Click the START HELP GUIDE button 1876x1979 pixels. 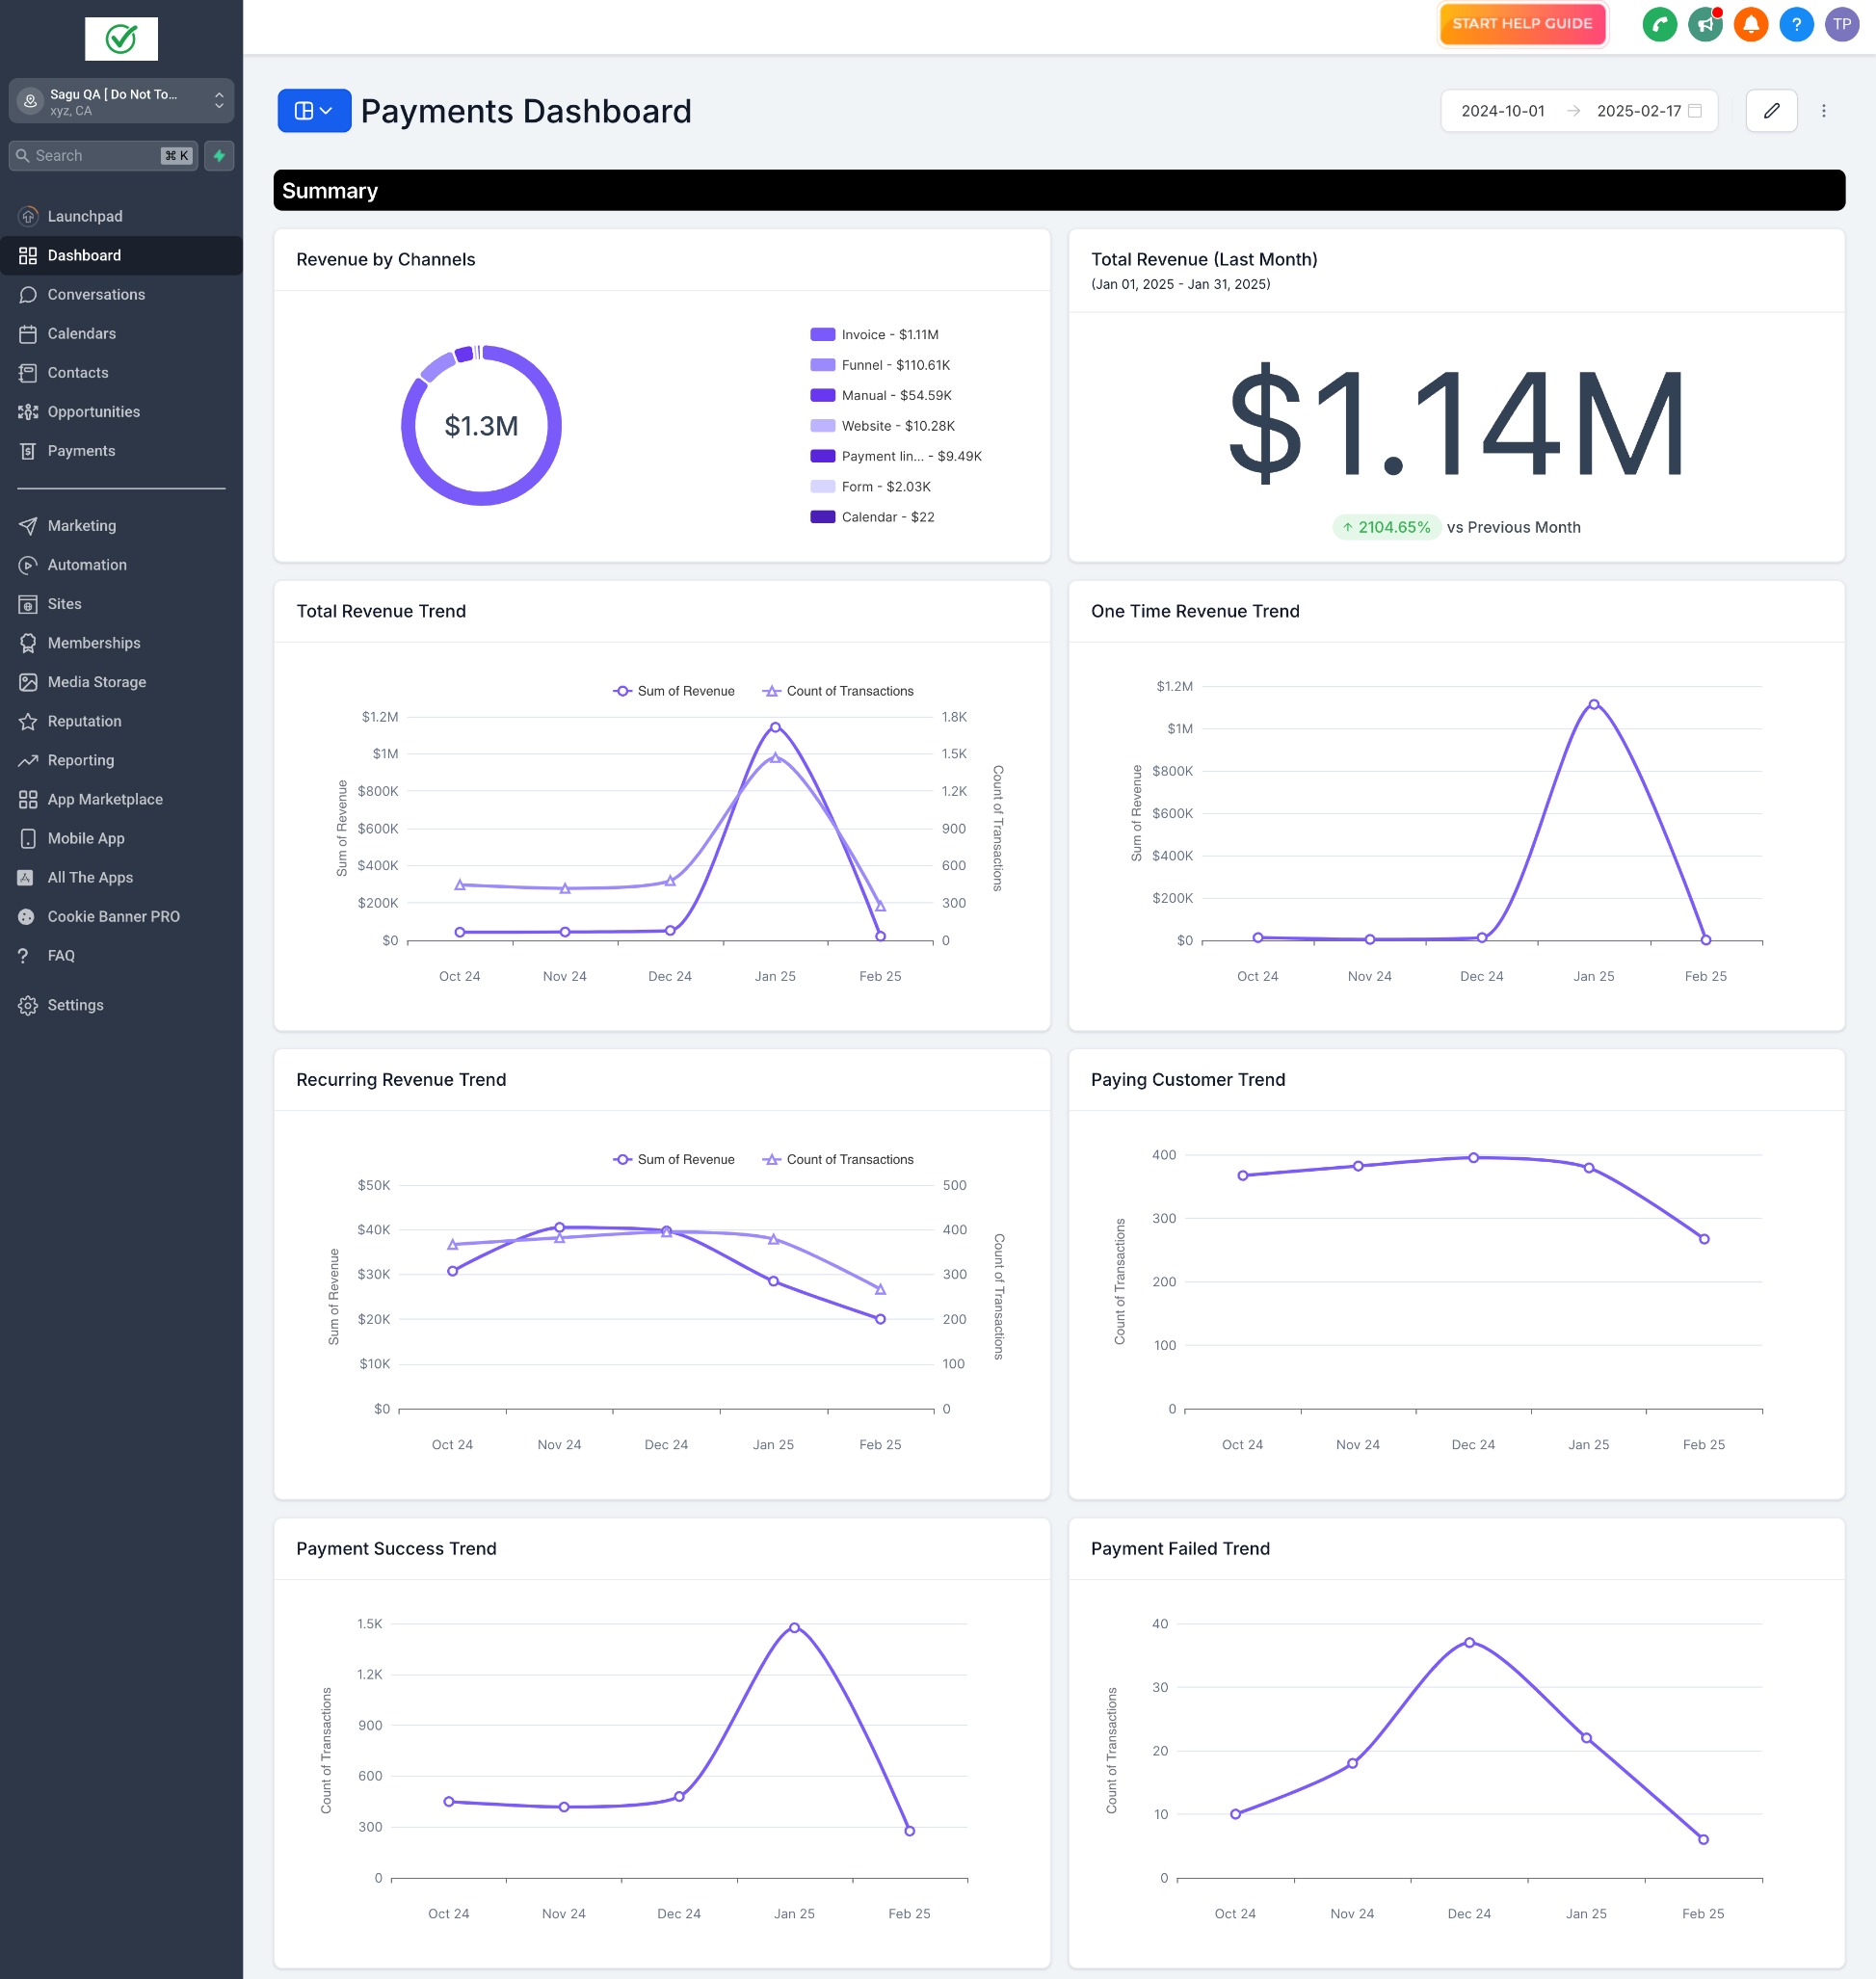coord(1521,24)
